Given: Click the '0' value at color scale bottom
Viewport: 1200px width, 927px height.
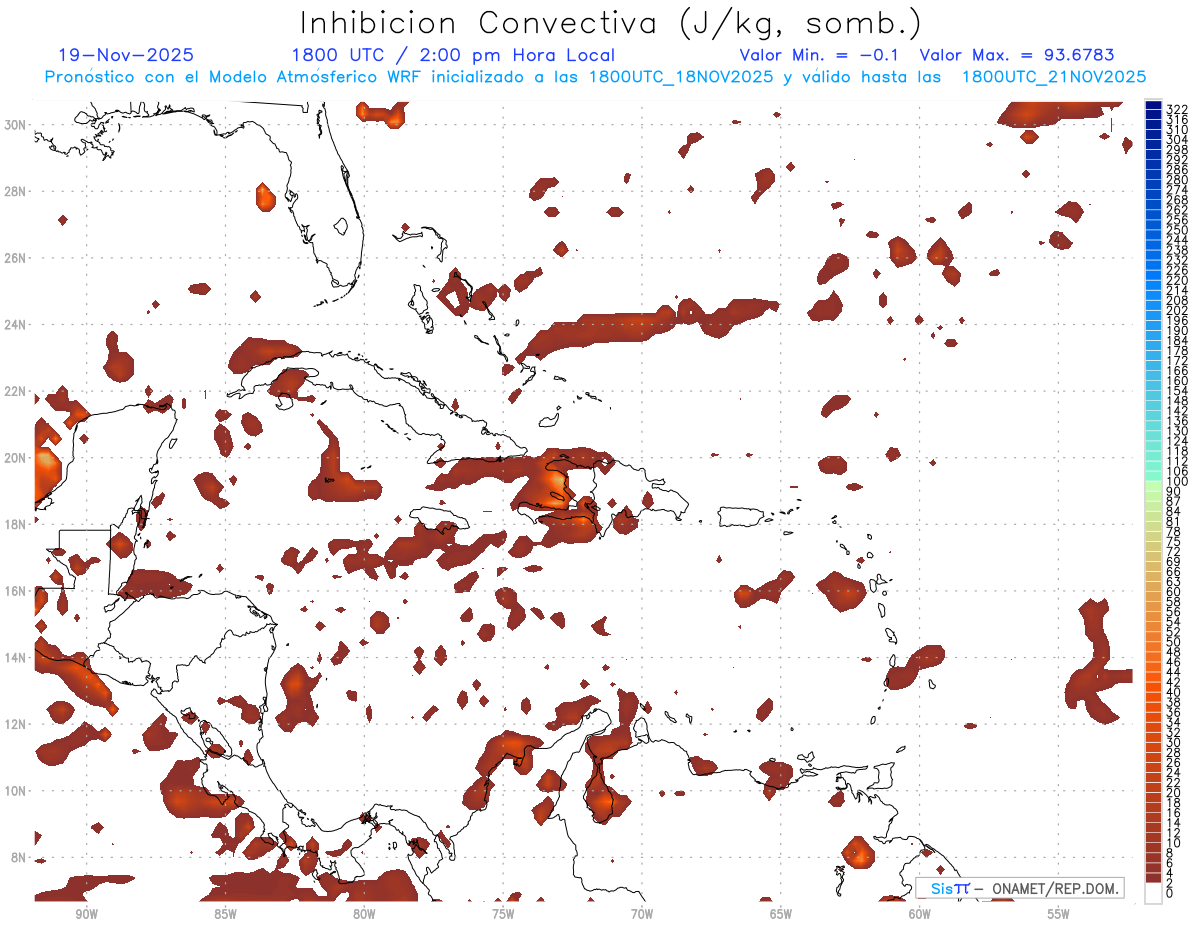Looking at the screenshot, I should click(x=1170, y=893).
